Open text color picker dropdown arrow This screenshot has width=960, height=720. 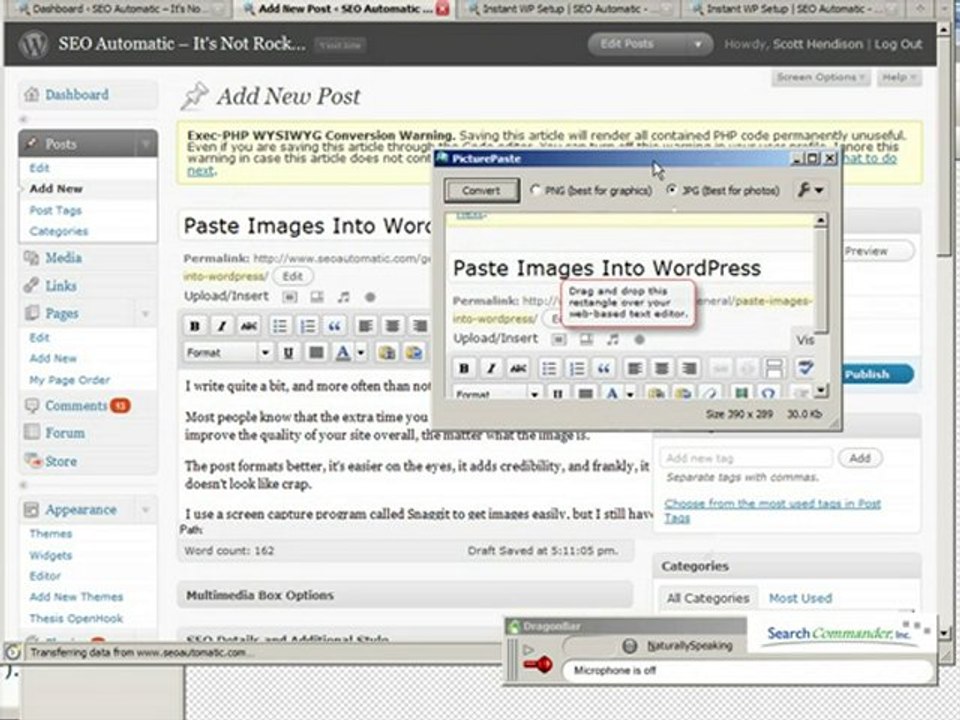click(x=361, y=353)
